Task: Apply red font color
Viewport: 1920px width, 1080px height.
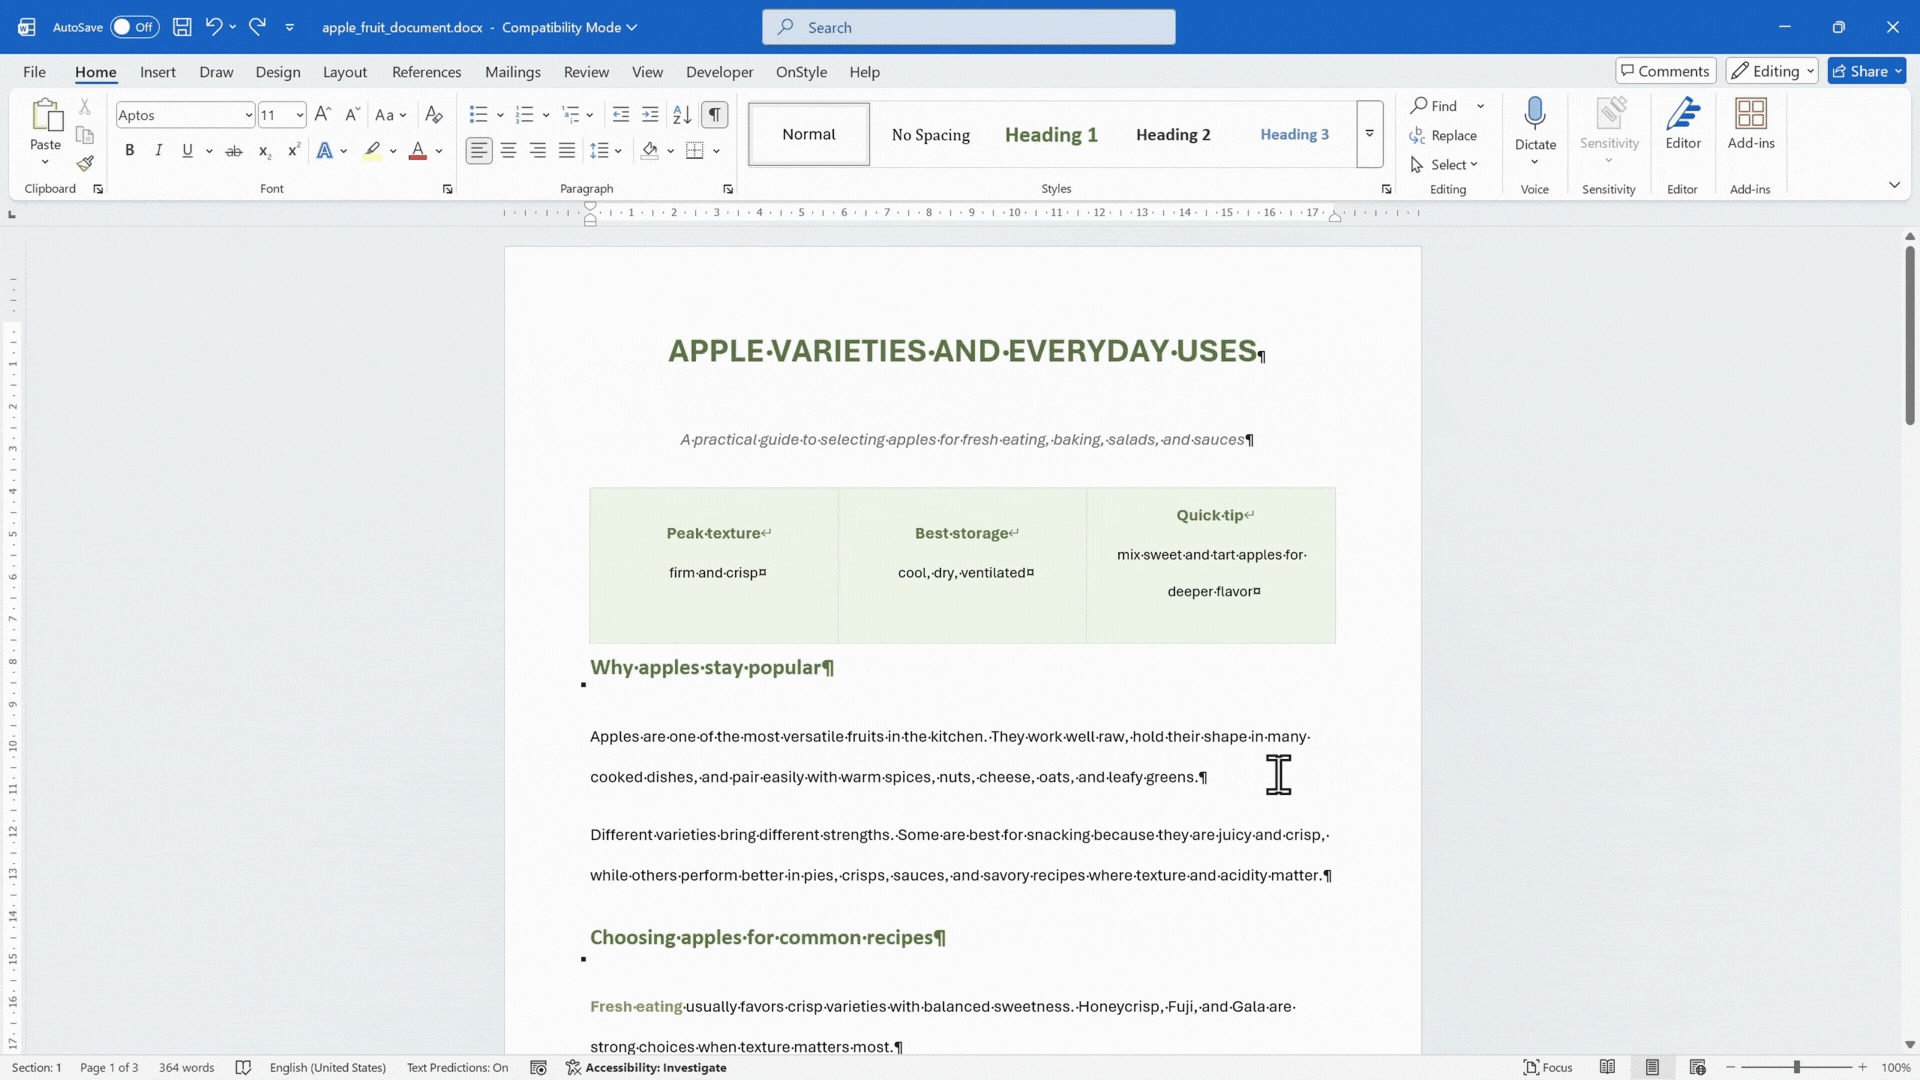Action: click(x=418, y=151)
